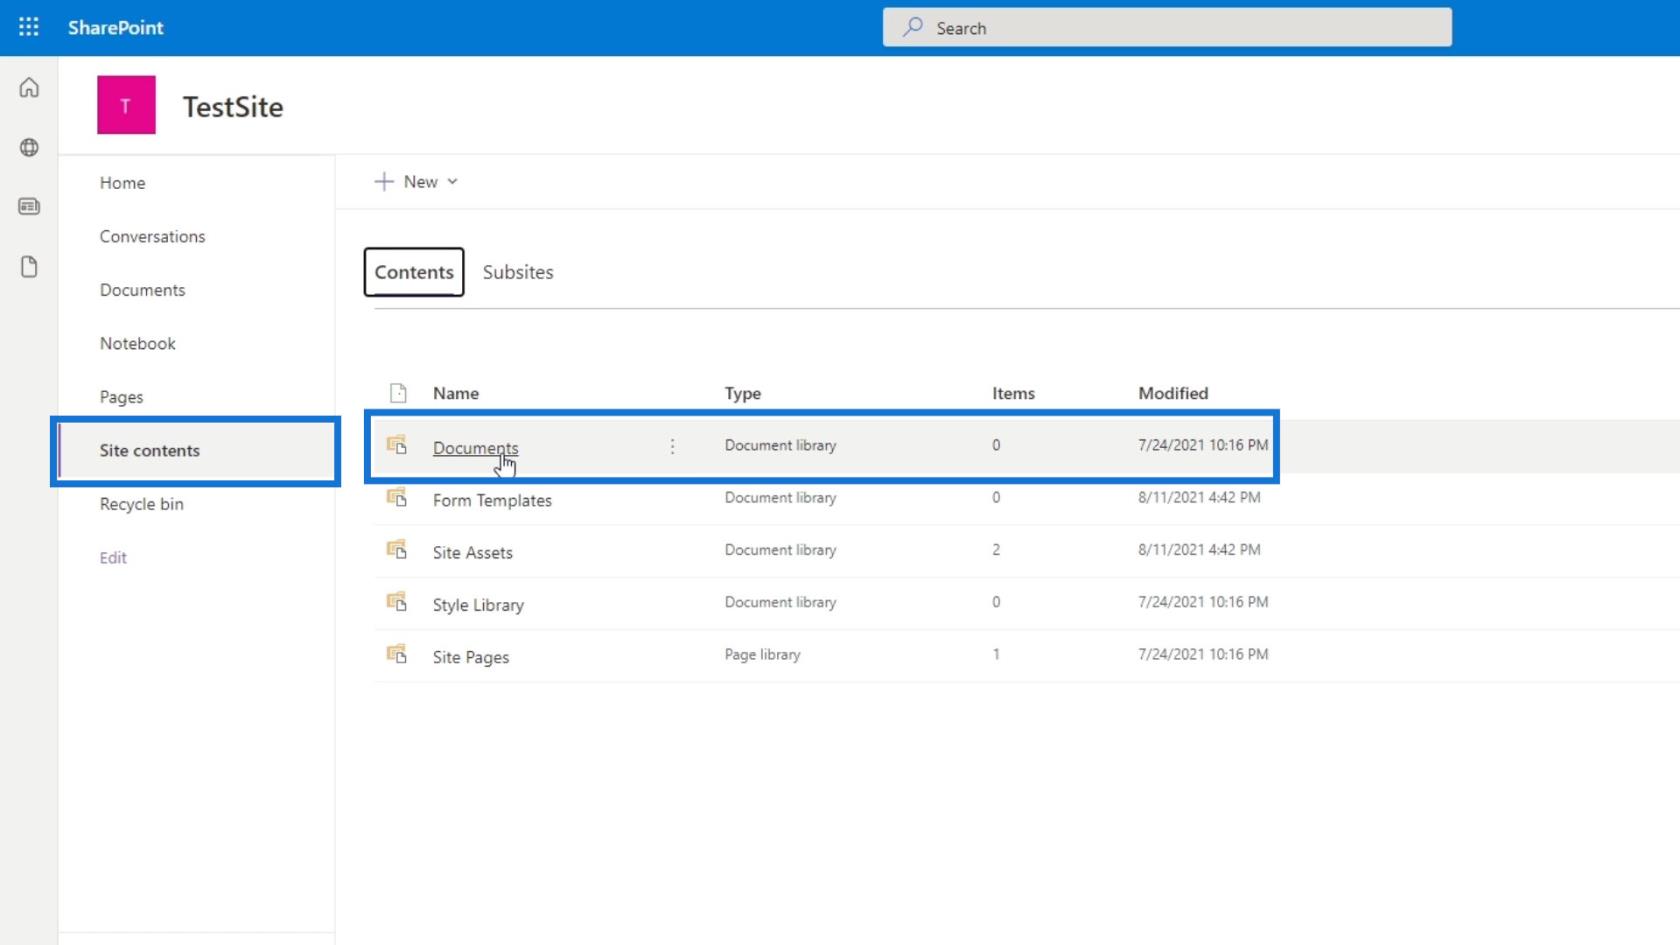
Task: Open the Site Pages library
Action: [470, 657]
